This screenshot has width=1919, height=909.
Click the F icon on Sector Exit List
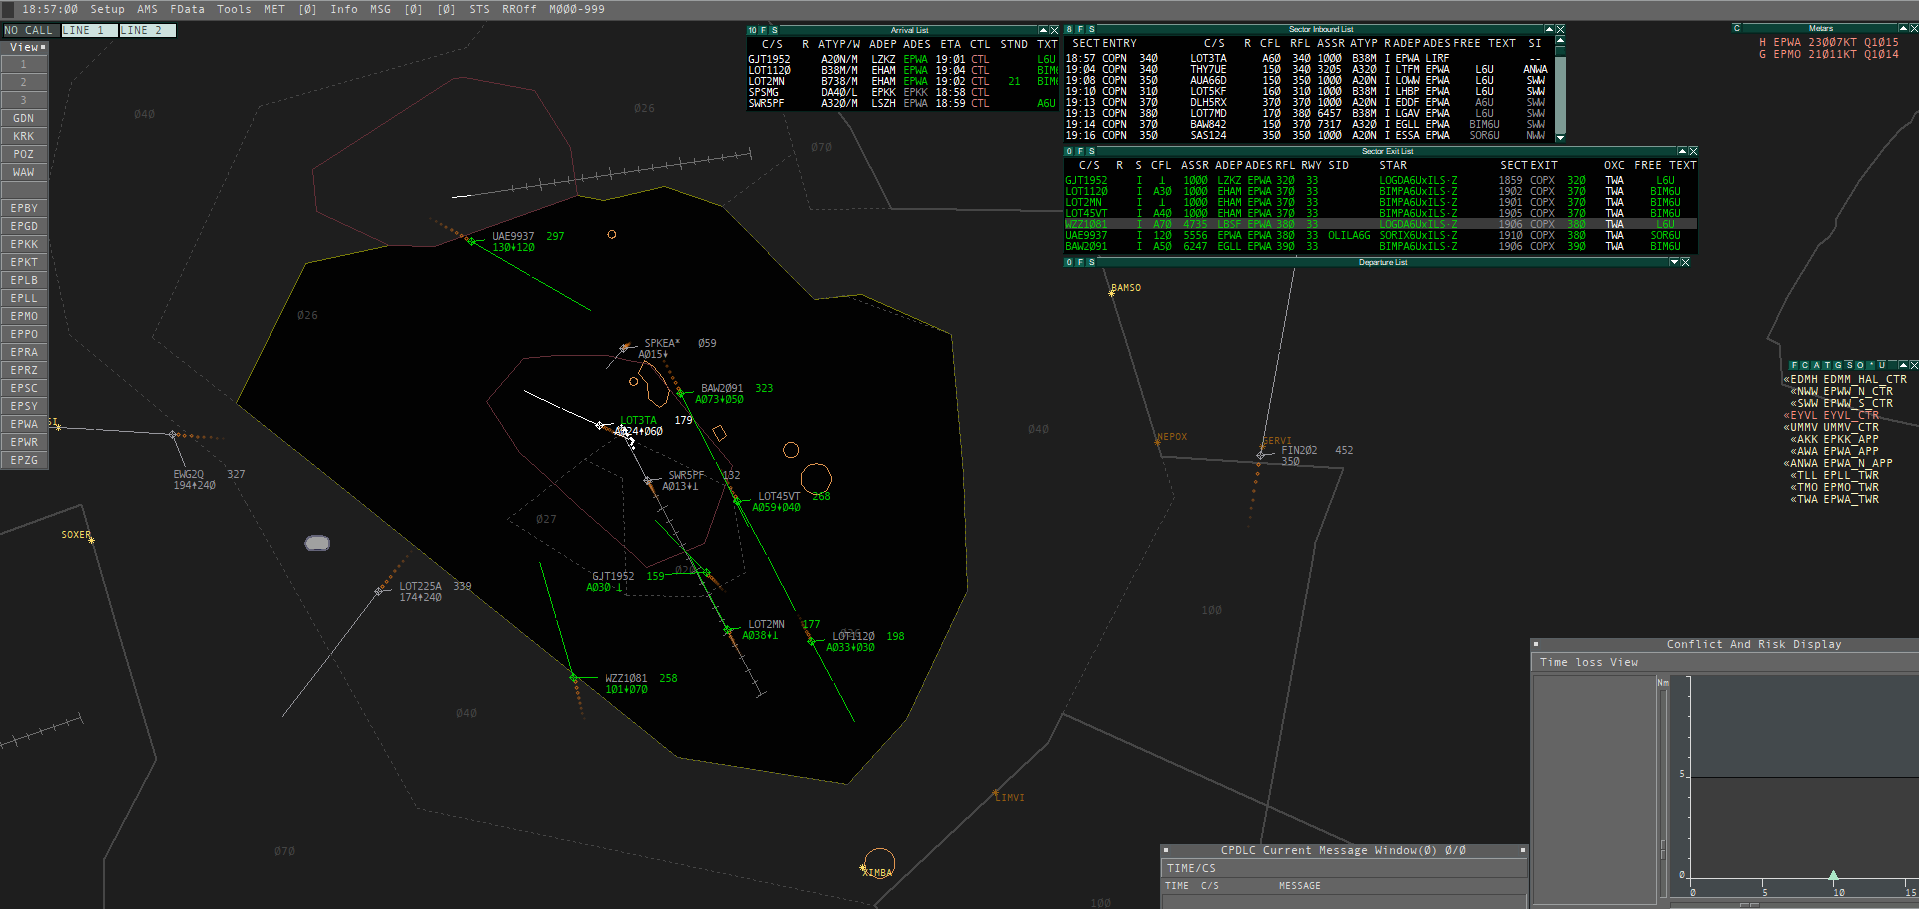(x=1080, y=152)
